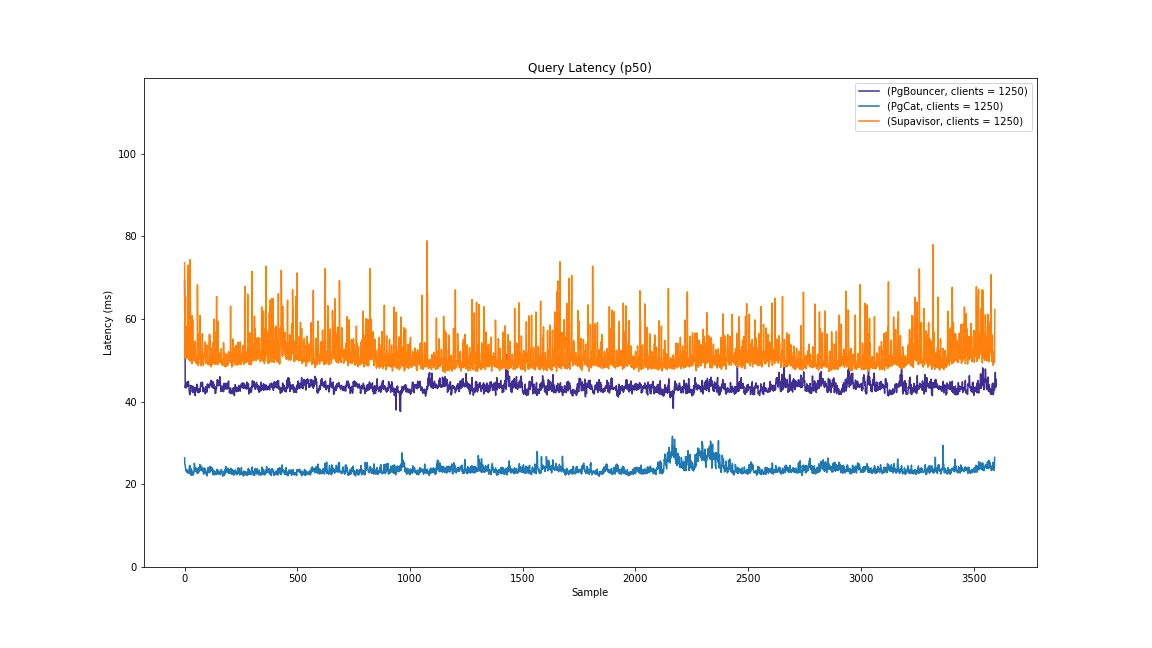Click the y-axis tick label 20
This screenshot has width=1152, height=648.
(x=131, y=484)
